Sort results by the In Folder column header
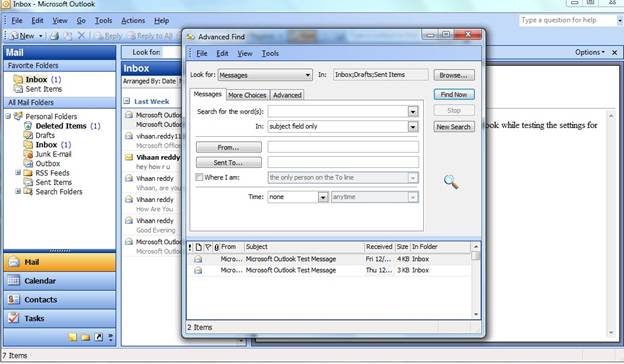Screen dimensions: 624x364 coord(440,247)
